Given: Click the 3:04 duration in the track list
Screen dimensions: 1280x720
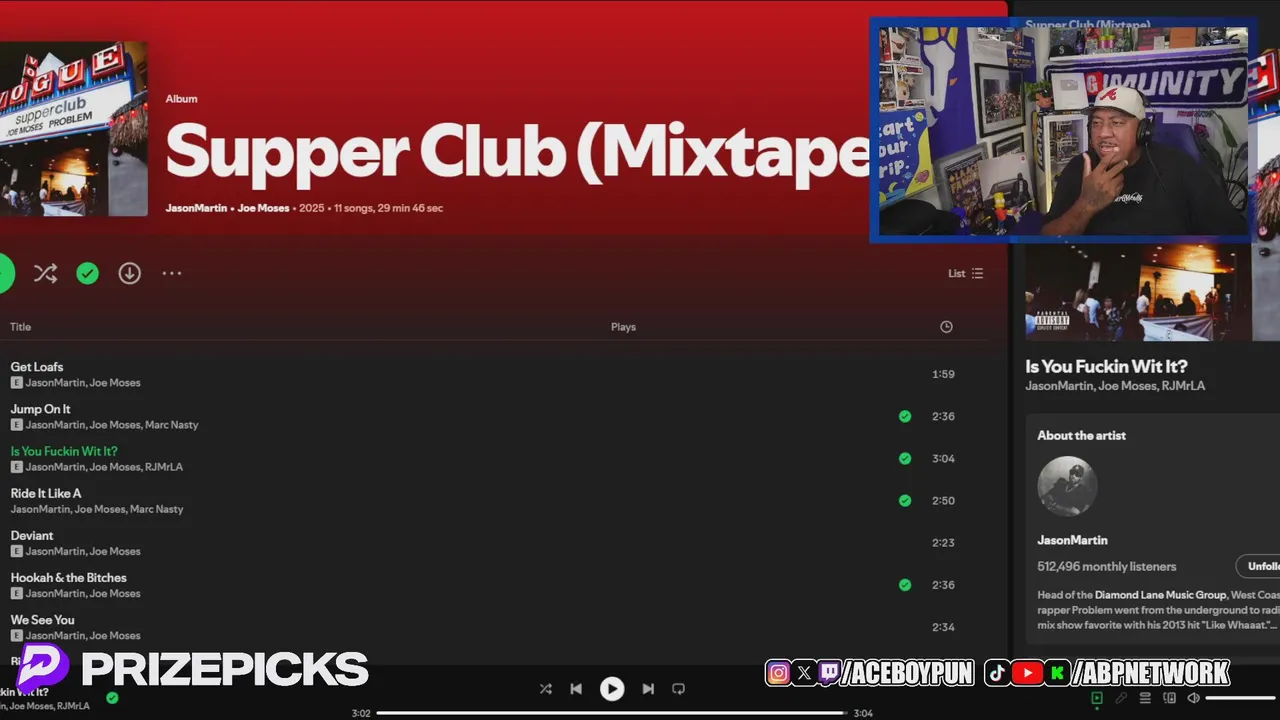Looking at the screenshot, I should pos(943,458).
